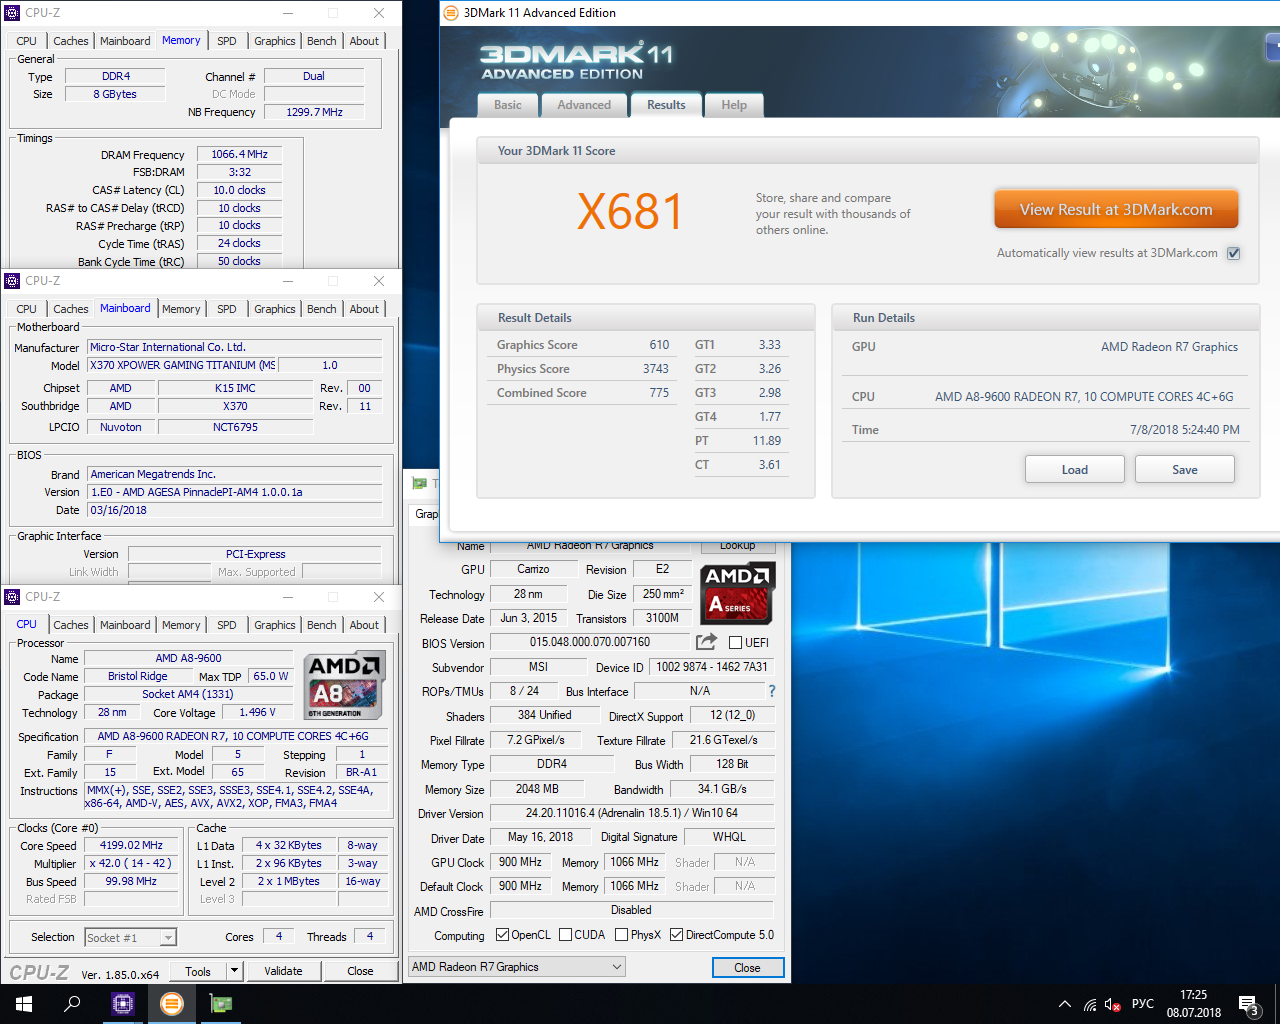Click the Save button in Run Details

coord(1185,469)
